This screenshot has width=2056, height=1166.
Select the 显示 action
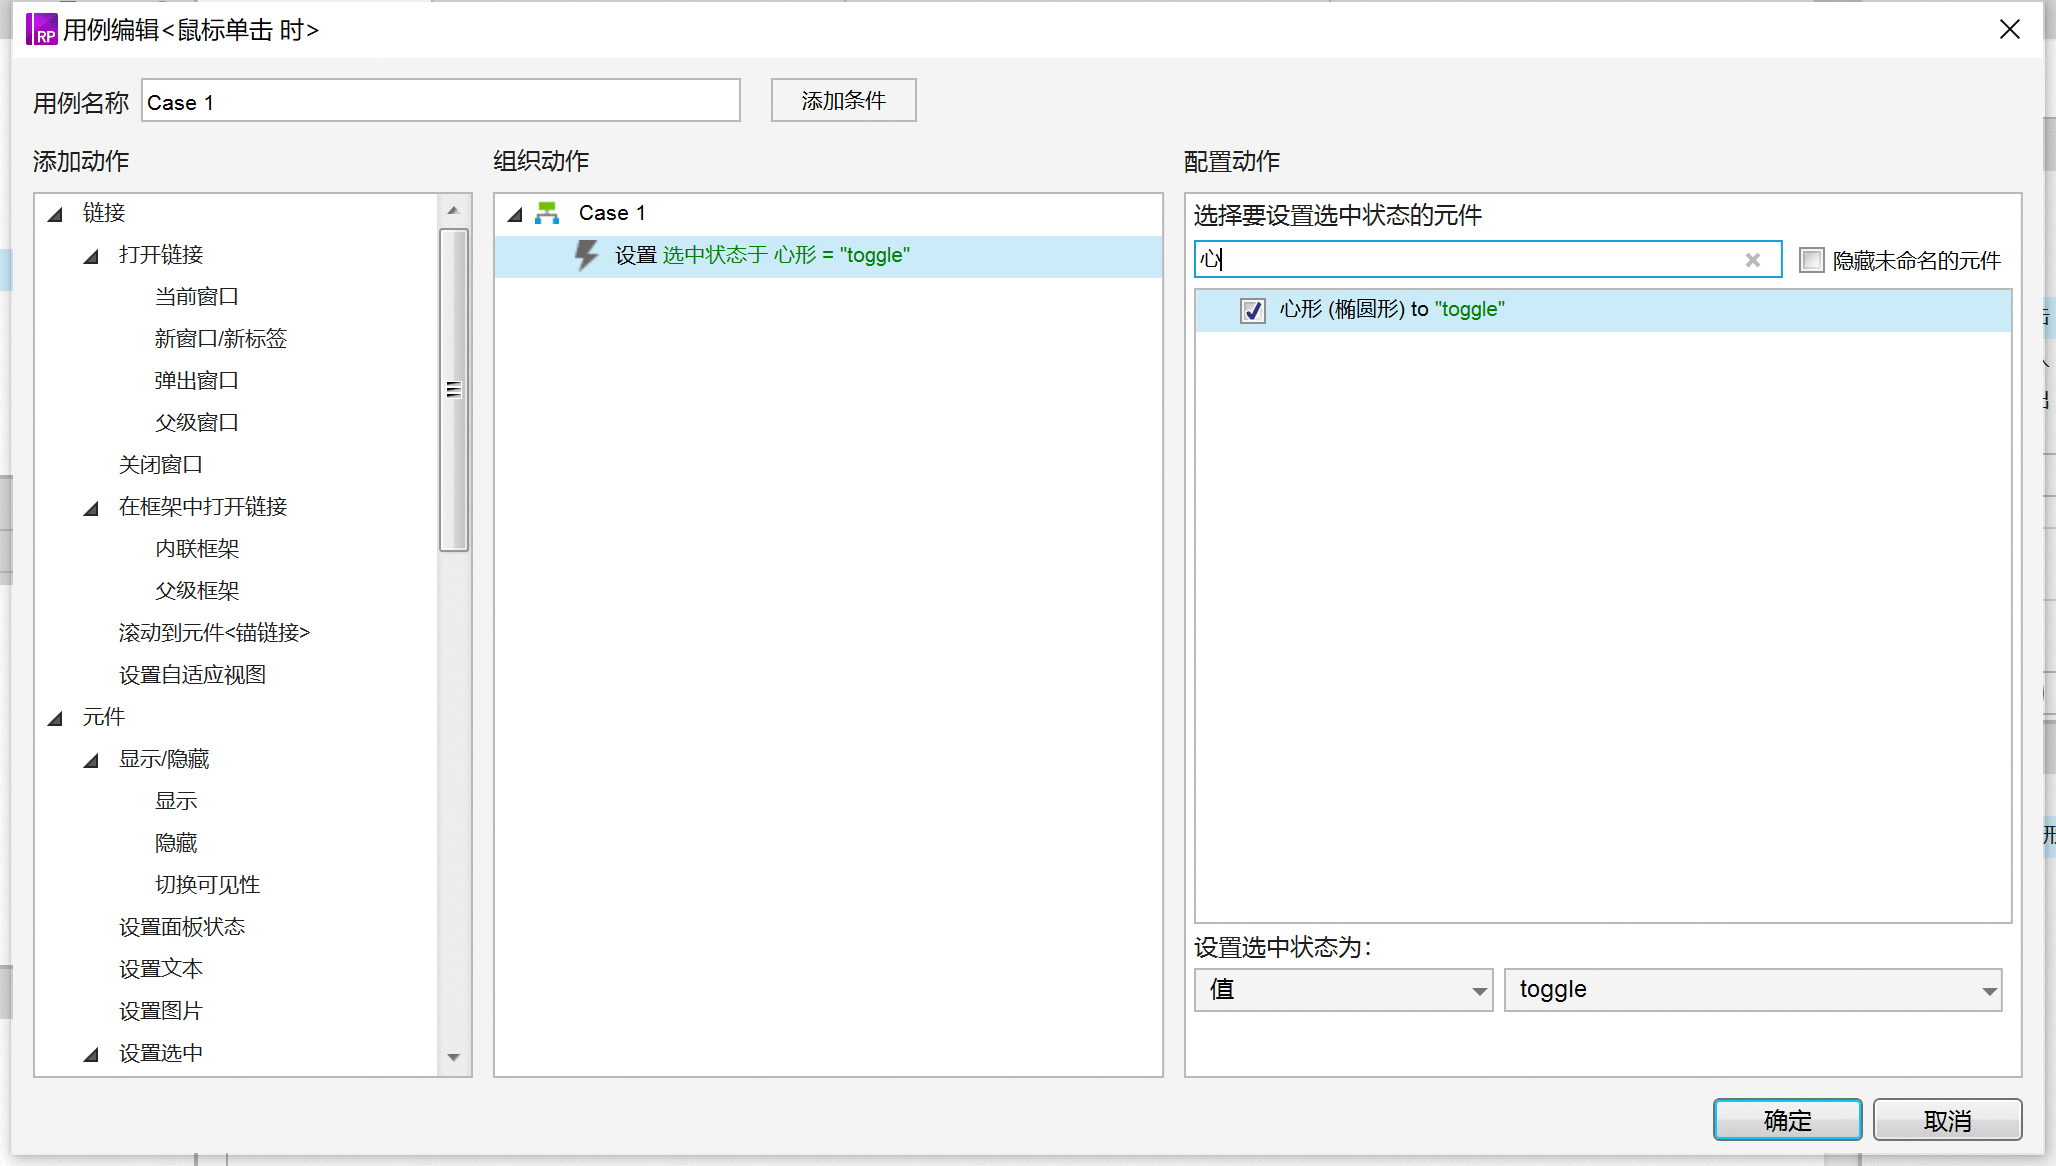tap(176, 801)
